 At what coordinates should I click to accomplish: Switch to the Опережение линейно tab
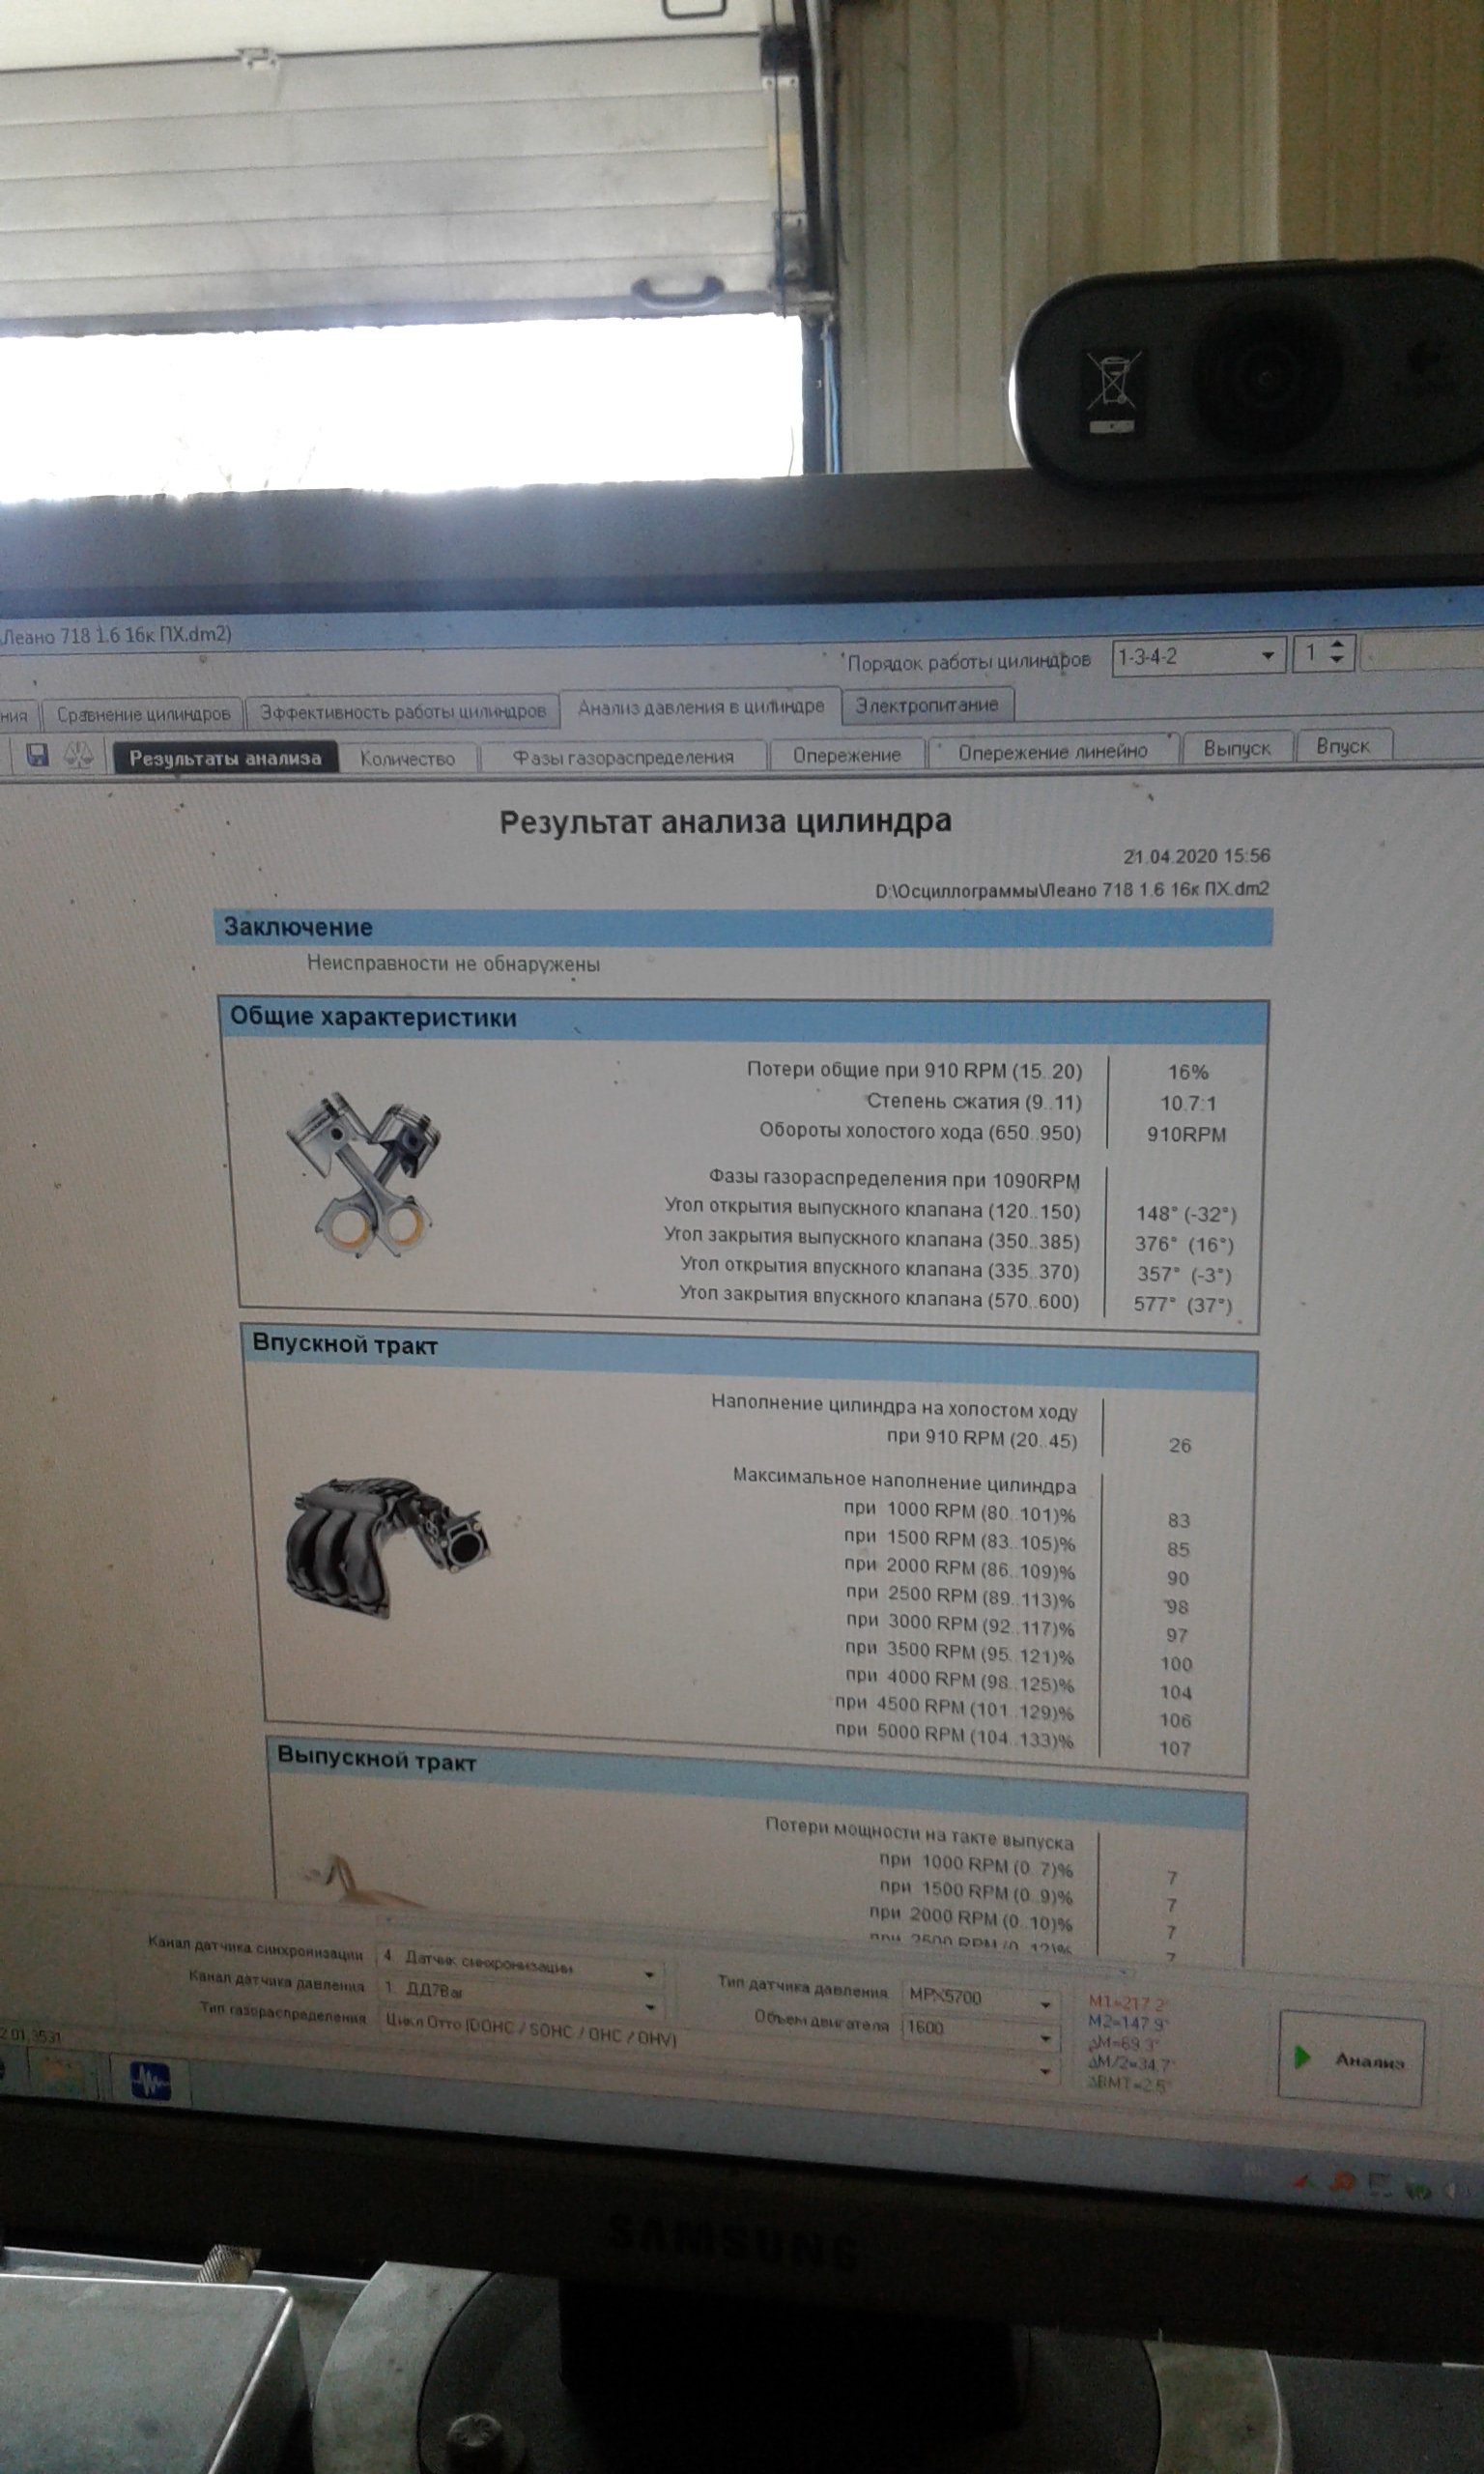1052,752
